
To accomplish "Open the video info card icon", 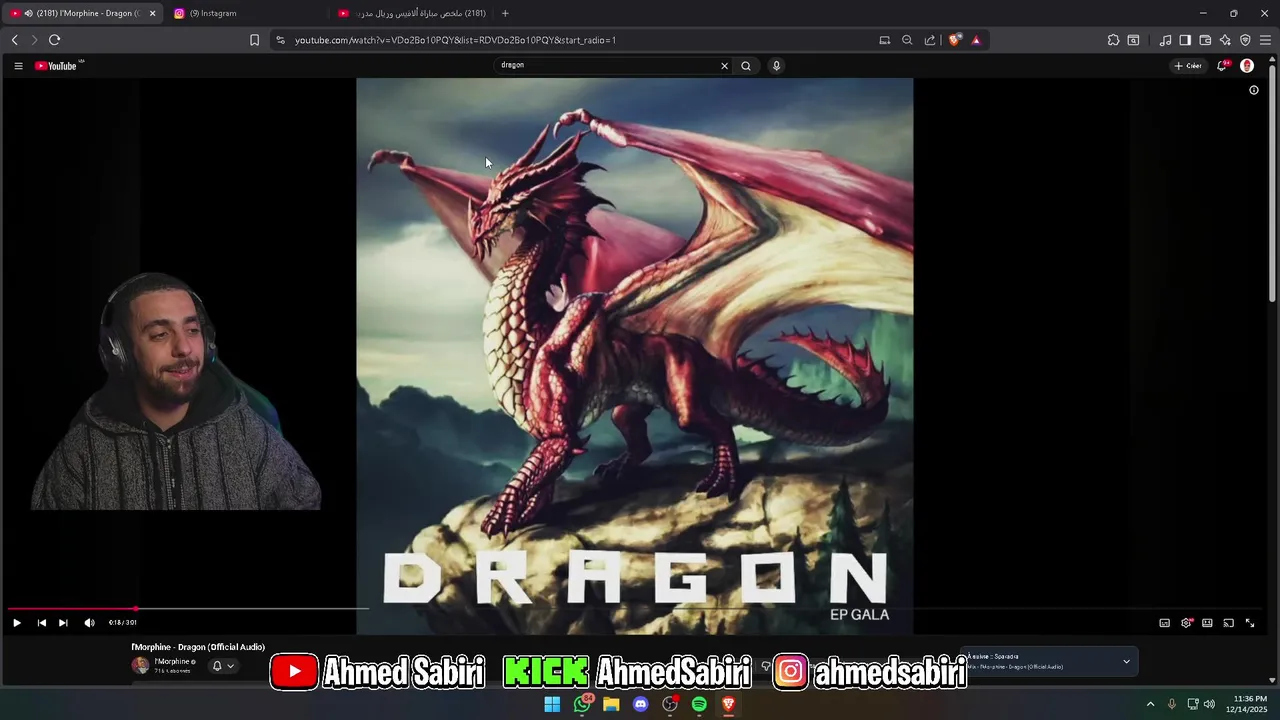I will [x=1254, y=90].
